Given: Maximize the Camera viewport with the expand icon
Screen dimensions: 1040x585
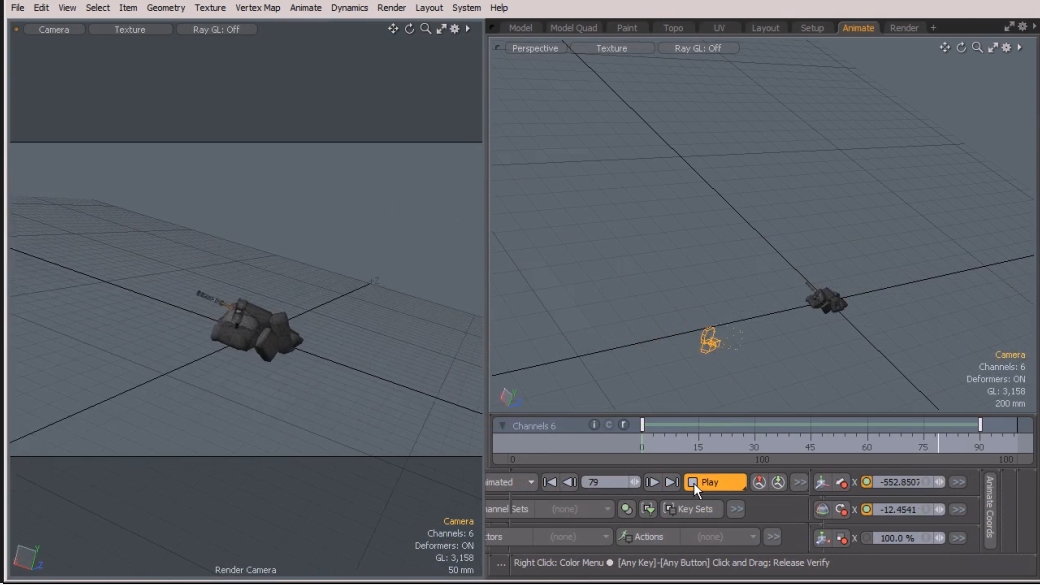Looking at the screenshot, I should (441, 29).
